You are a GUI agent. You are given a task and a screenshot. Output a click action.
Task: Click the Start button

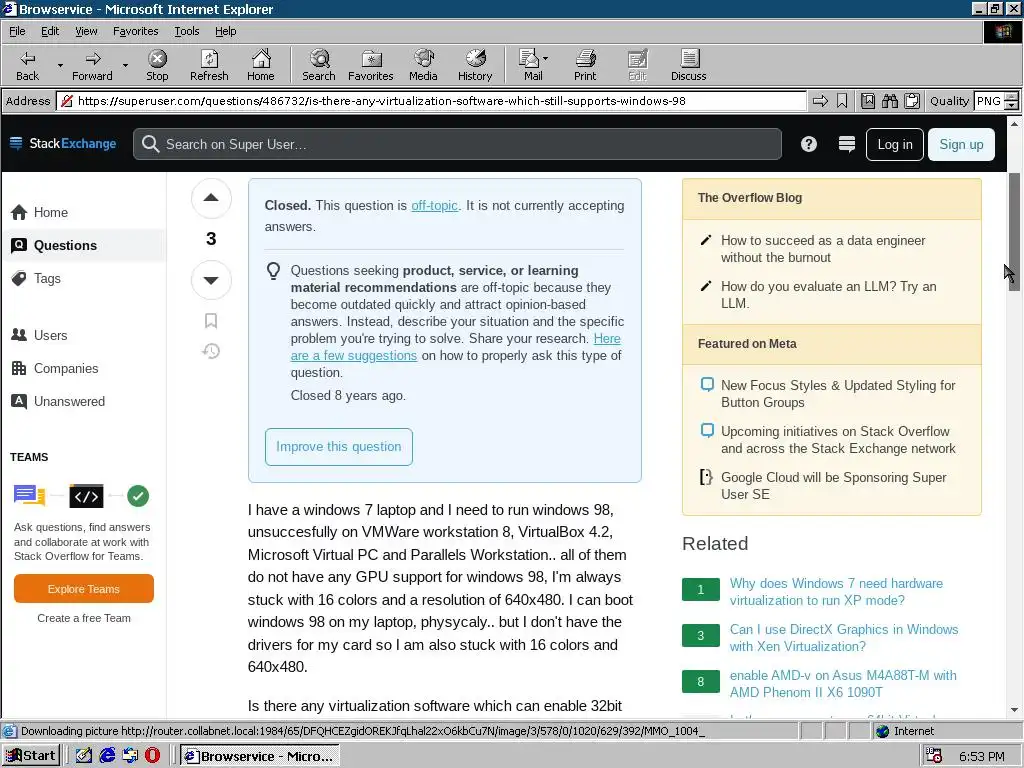click(31, 756)
